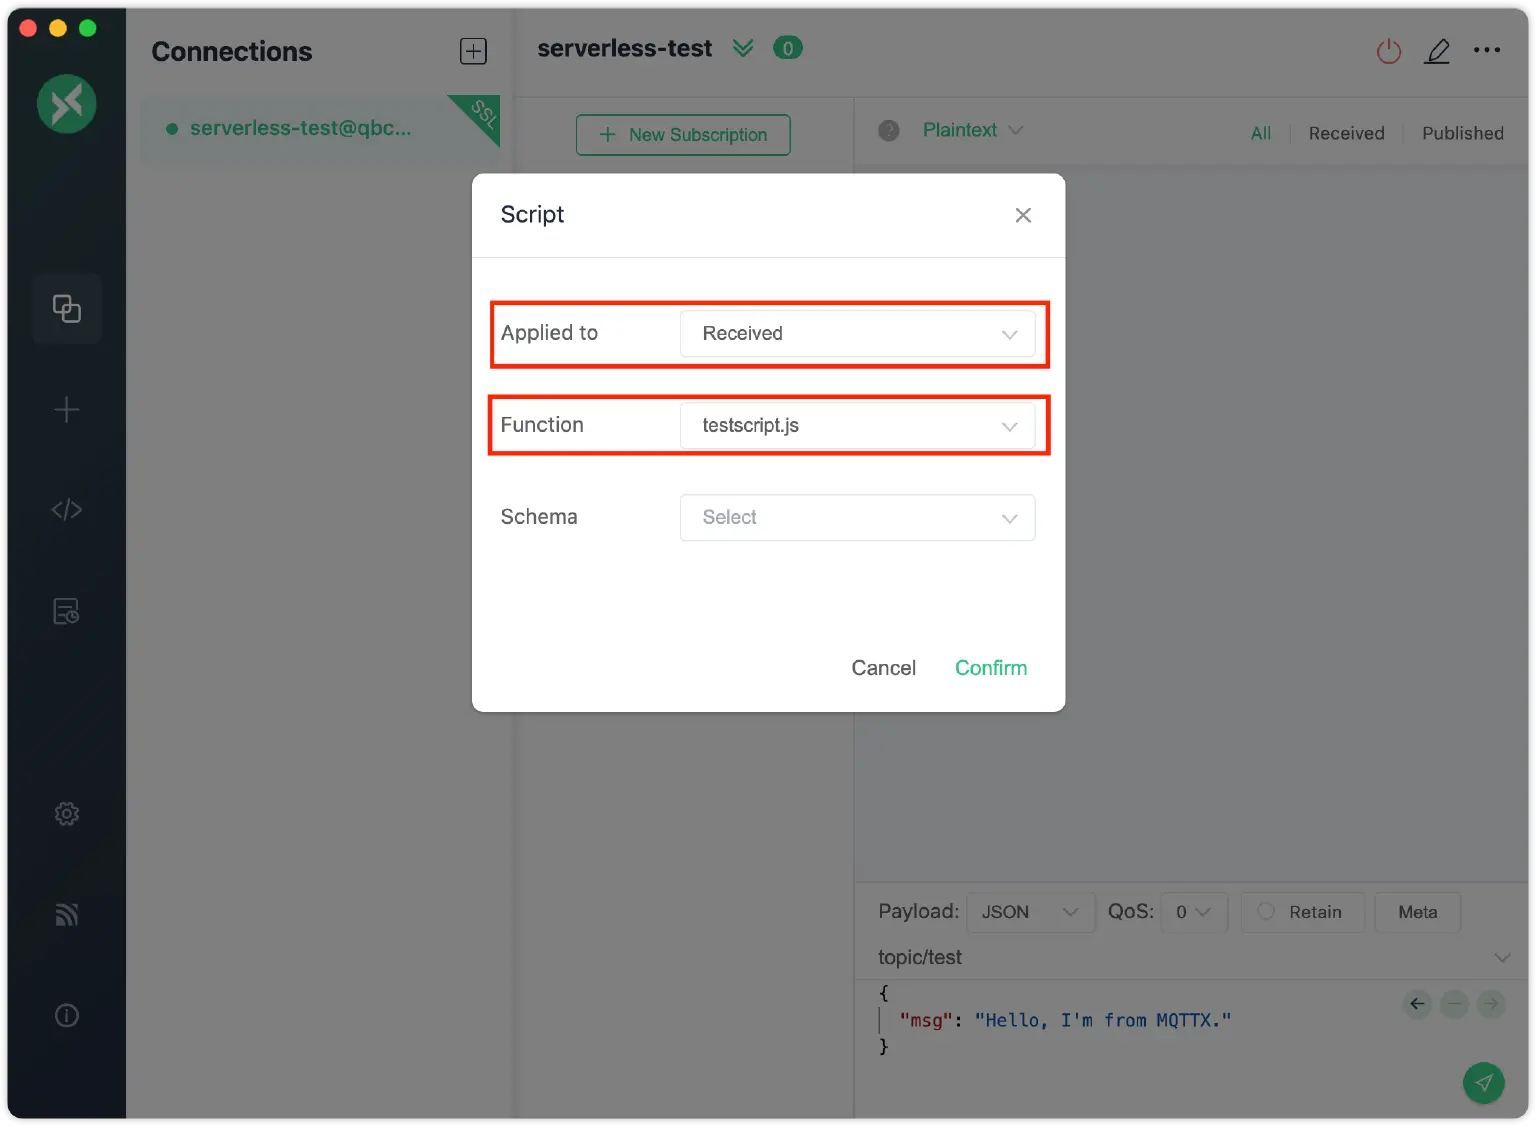Screen dimensions: 1536x1126
Task: Click the edit connection pencil icon
Action: coord(1437,51)
